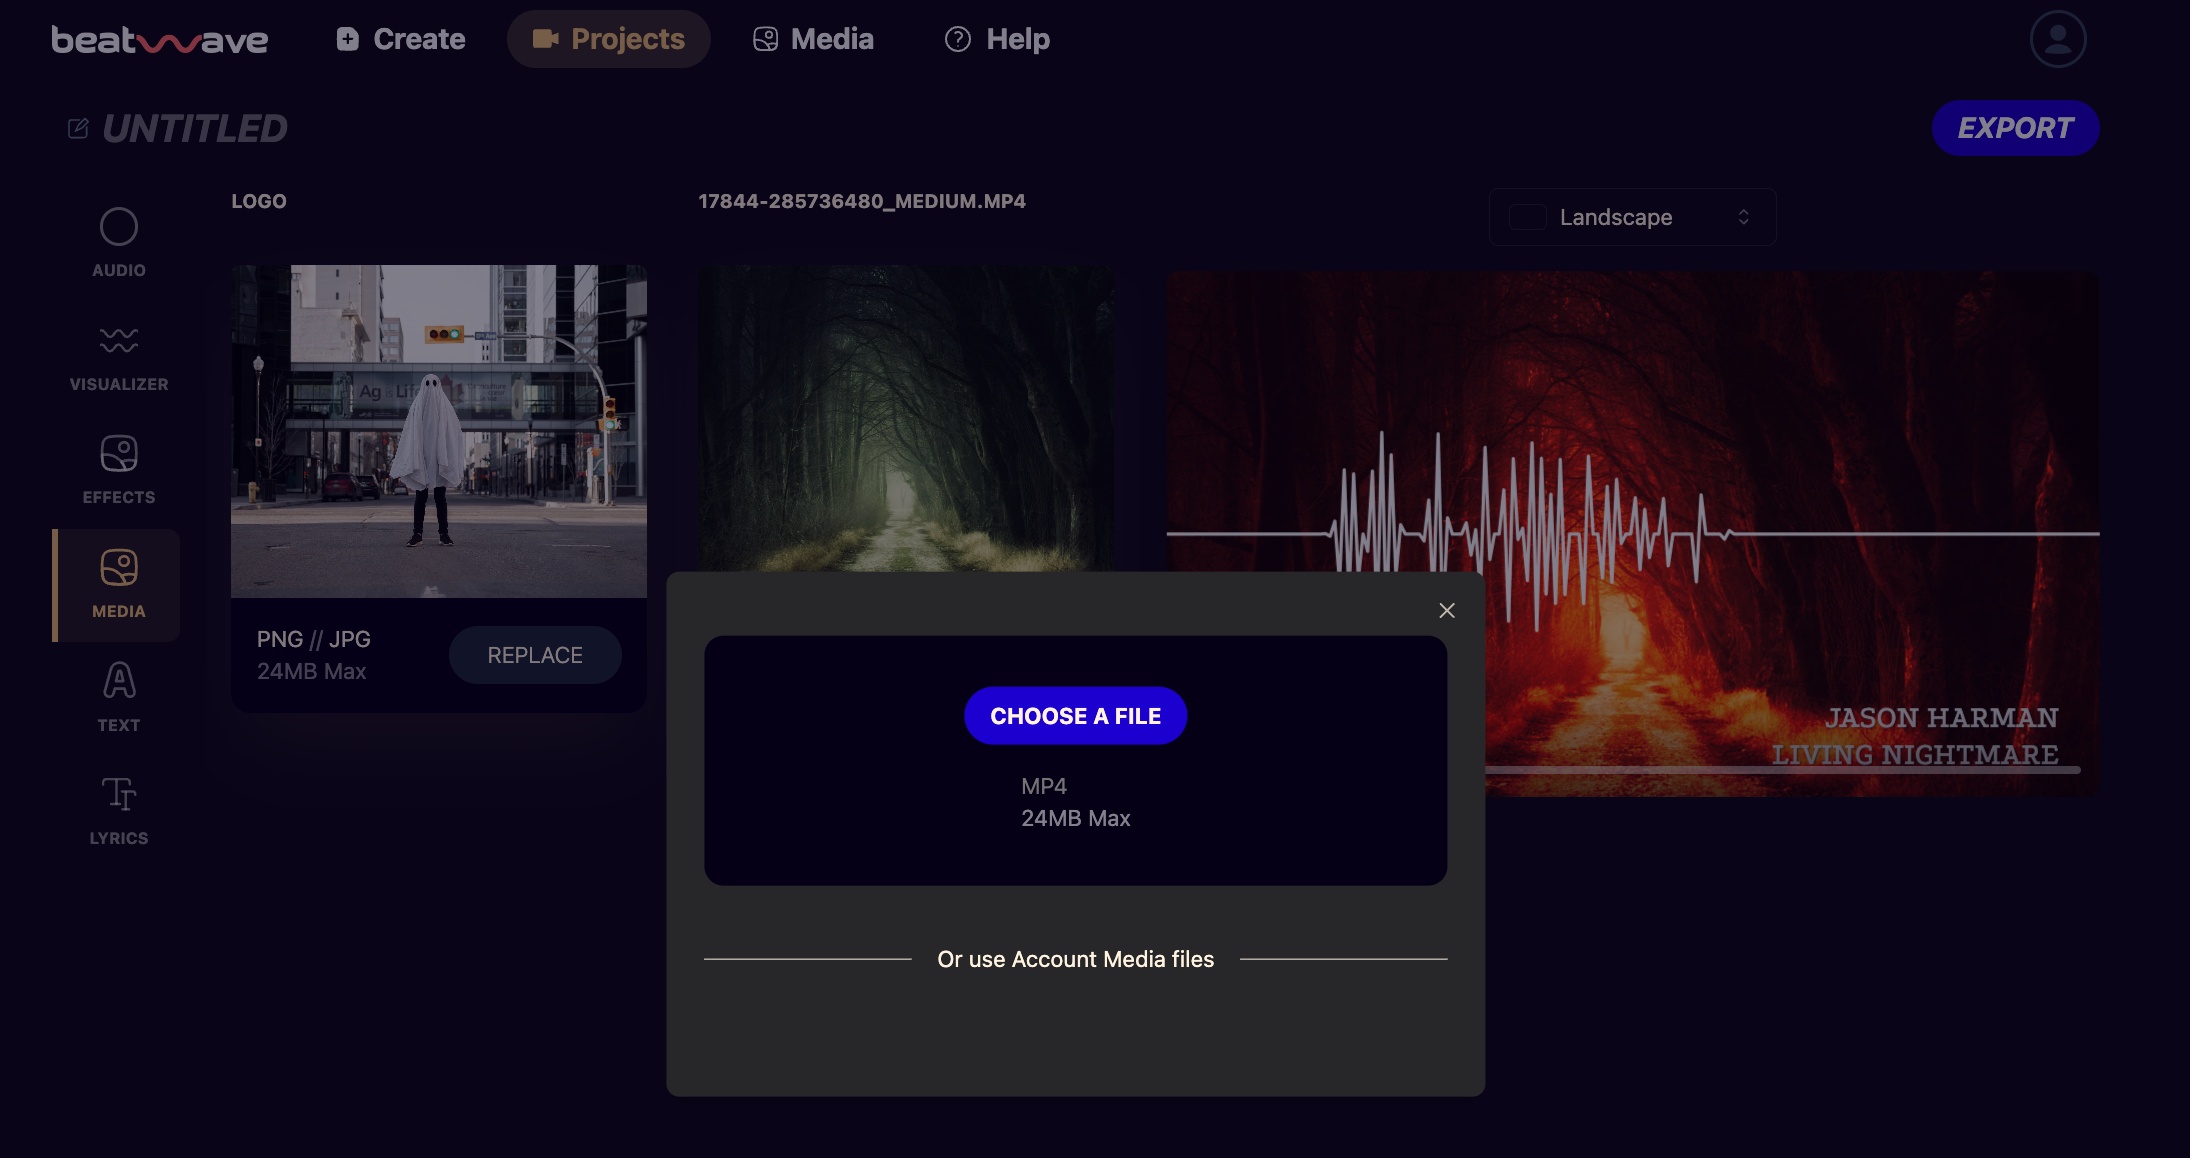Open the Media menu in top bar
The image size is (2190, 1158).
click(813, 39)
